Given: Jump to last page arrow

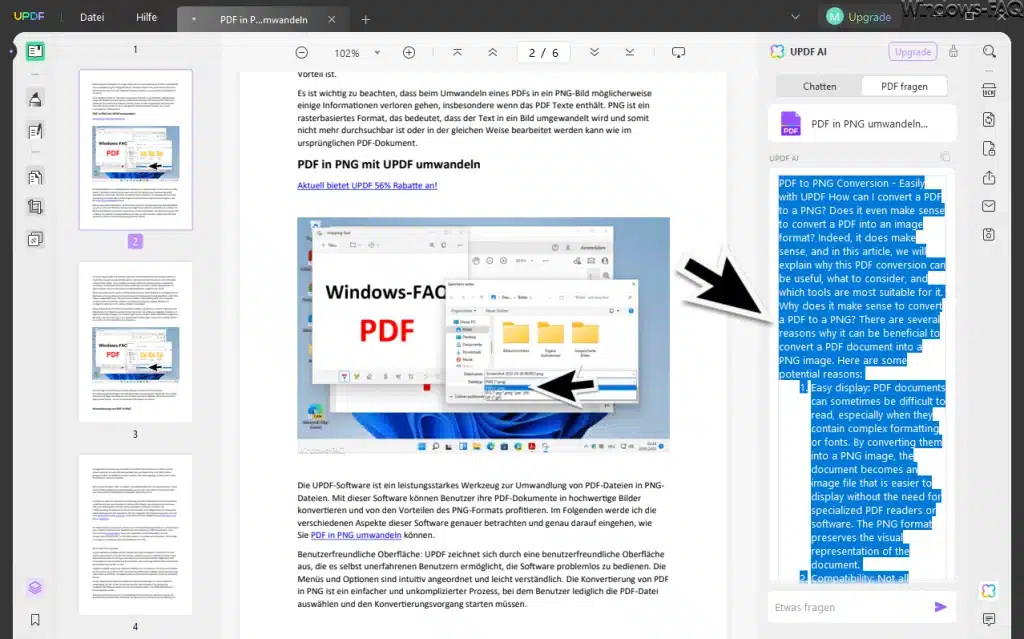Looking at the screenshot, I should (630, 52).
